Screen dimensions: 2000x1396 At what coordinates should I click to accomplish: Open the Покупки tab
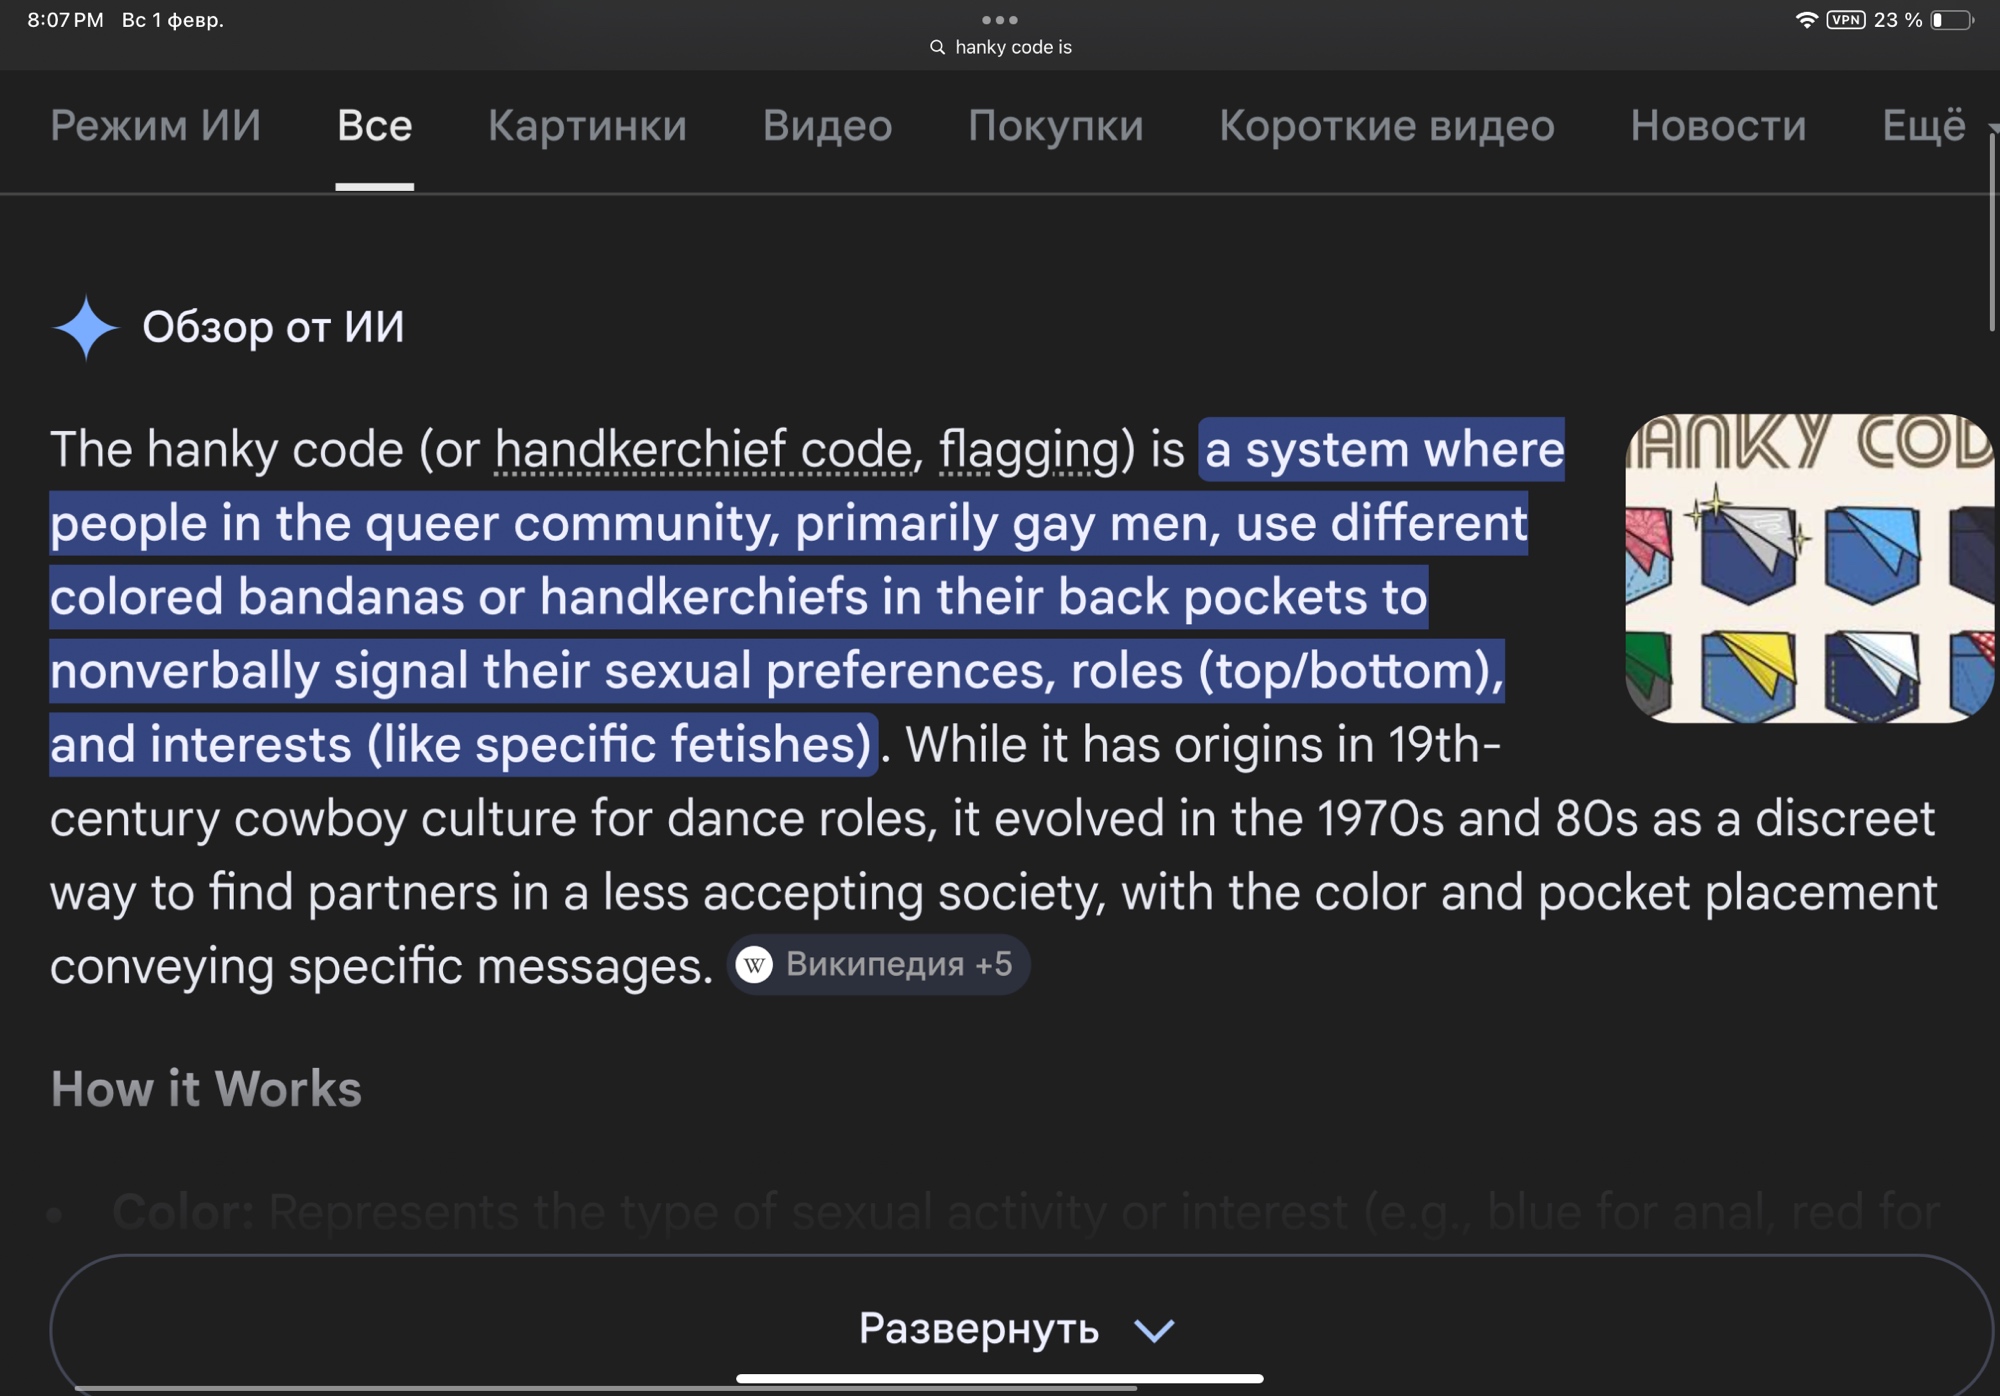[x=1055, y=126]
